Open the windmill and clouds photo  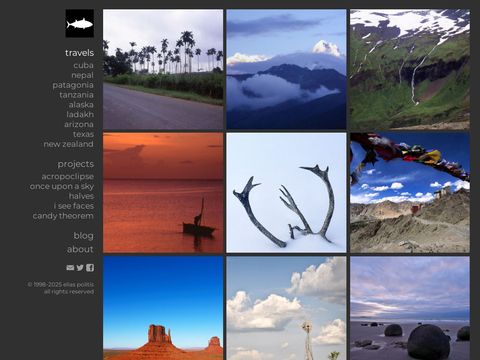point(286,308)
